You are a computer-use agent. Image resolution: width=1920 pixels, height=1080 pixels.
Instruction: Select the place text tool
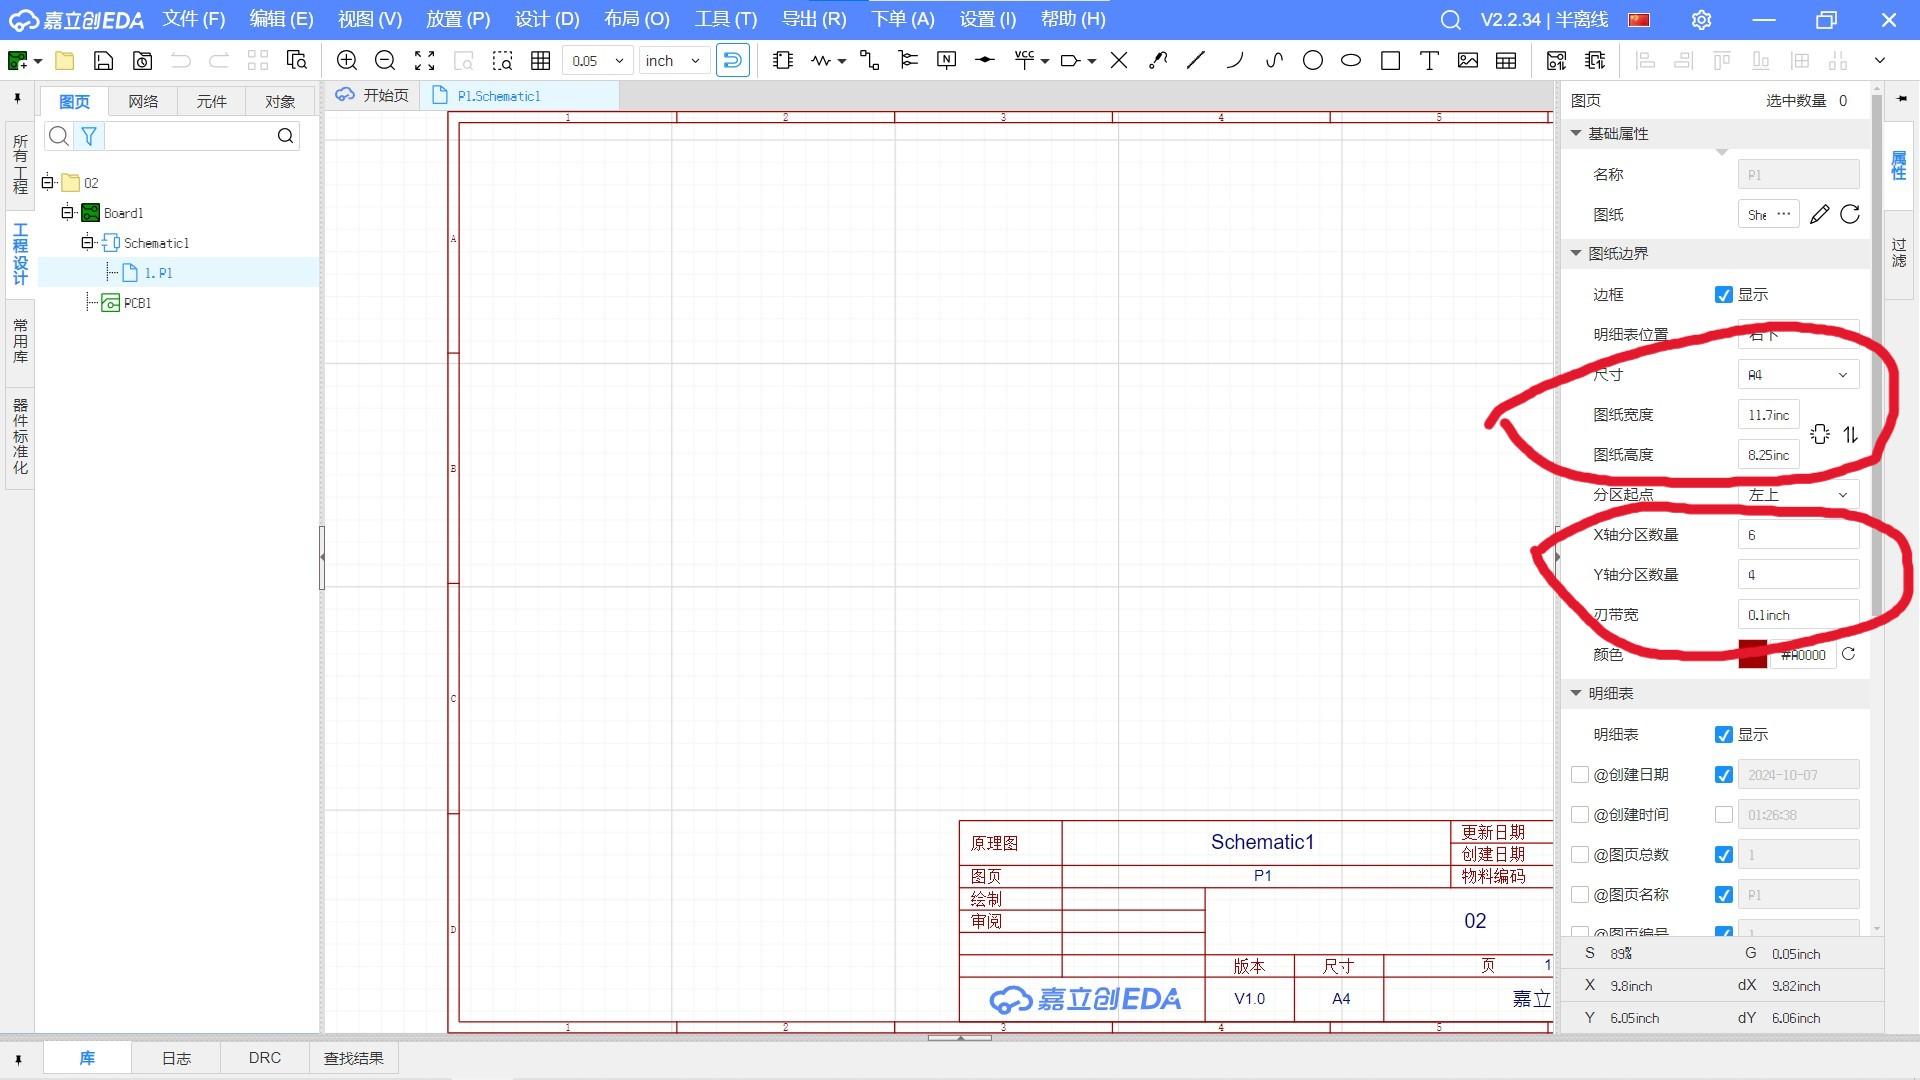(1429, 61)
